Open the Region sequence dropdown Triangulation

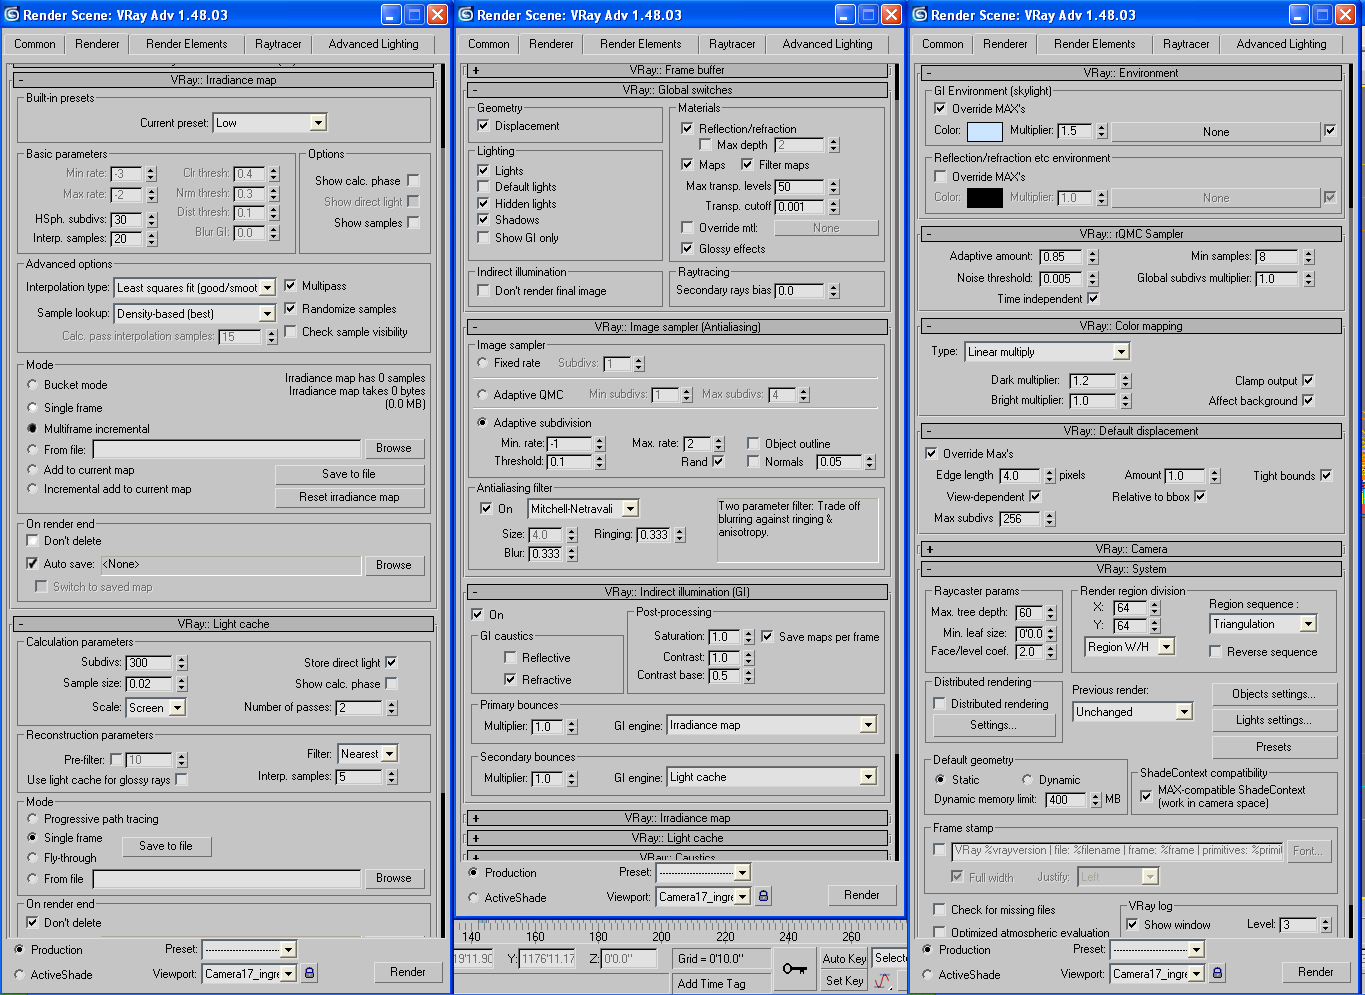(1263, 624)
